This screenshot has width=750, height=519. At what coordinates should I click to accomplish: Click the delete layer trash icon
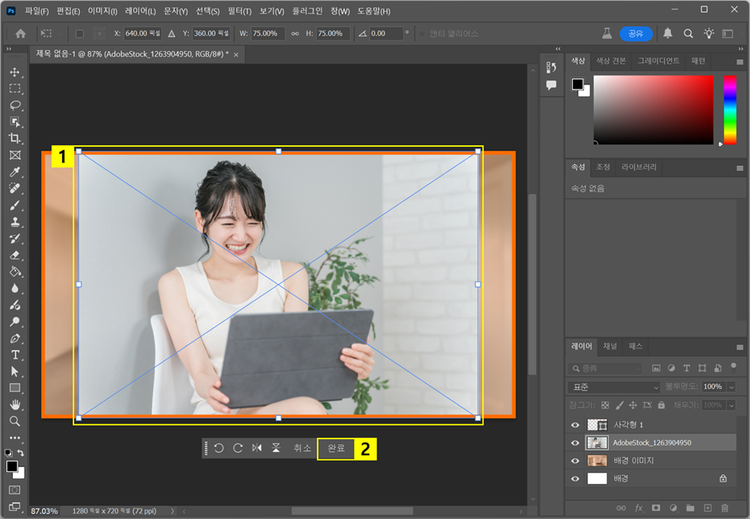pos(726,508)
